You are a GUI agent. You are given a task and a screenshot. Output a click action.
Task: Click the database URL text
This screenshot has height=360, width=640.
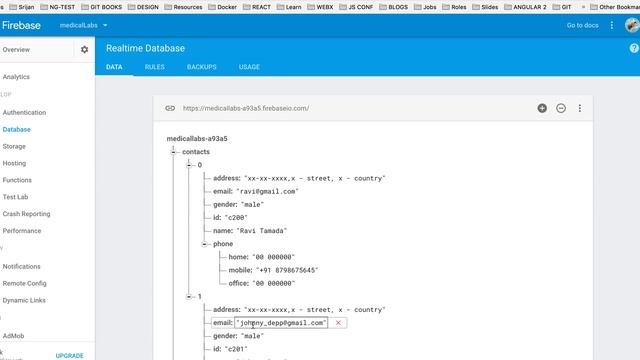(246, 108)
